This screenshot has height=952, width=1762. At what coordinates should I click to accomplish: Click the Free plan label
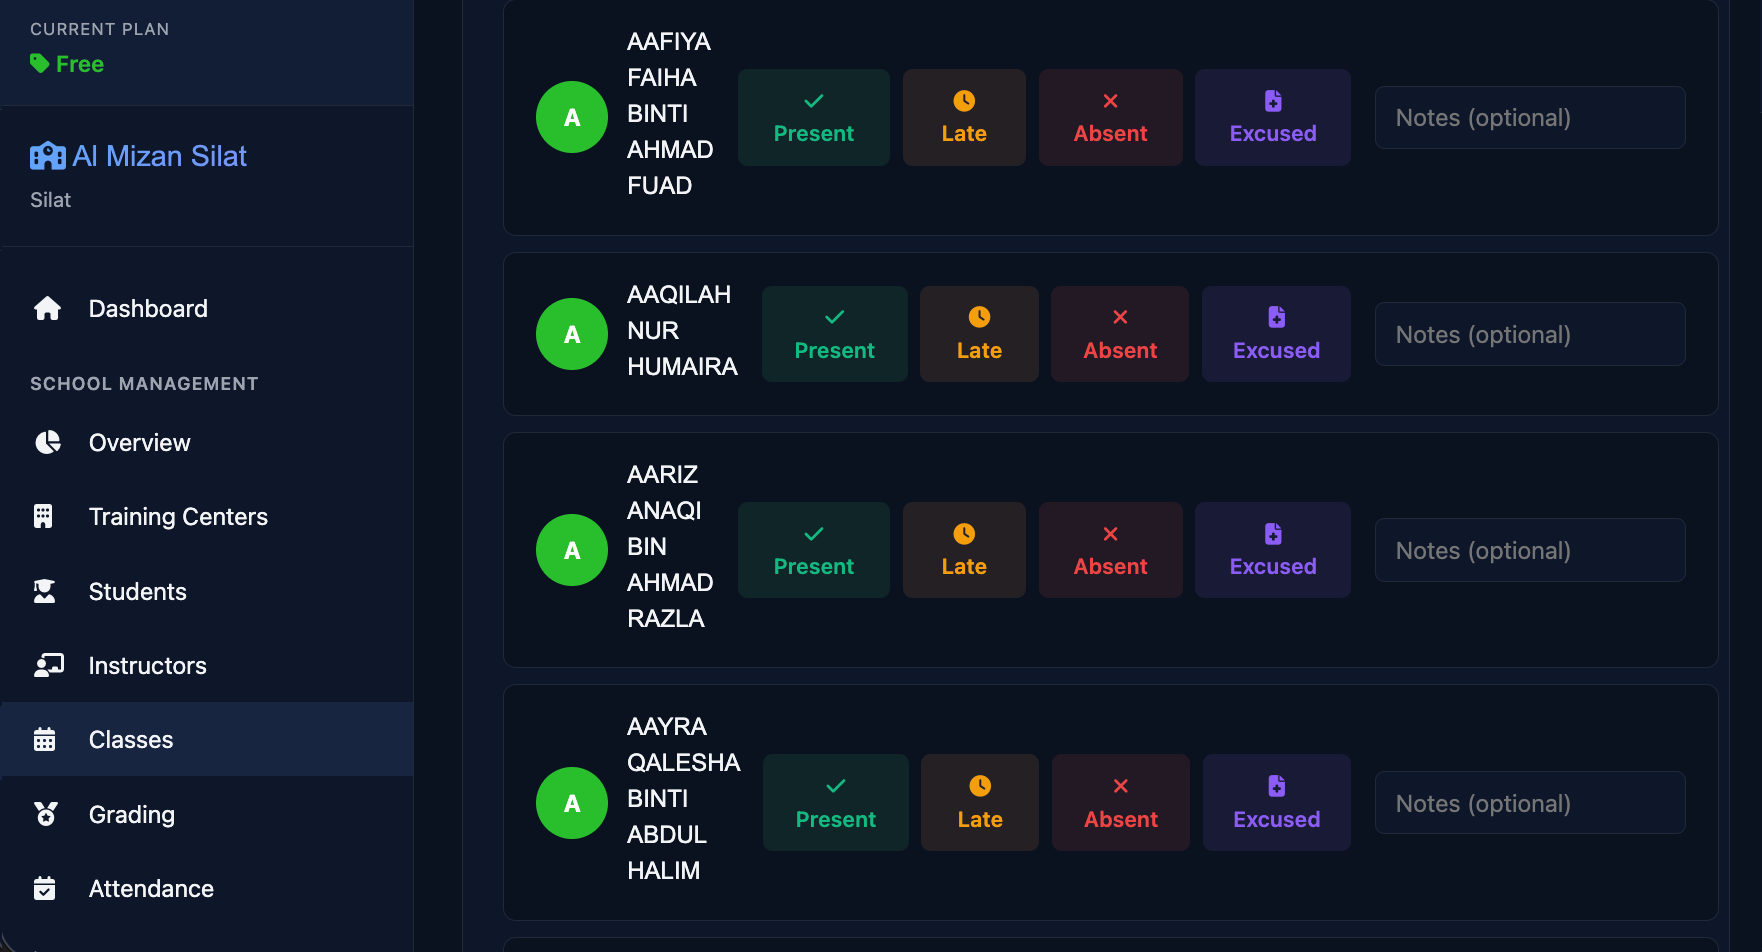click(80, 64)
